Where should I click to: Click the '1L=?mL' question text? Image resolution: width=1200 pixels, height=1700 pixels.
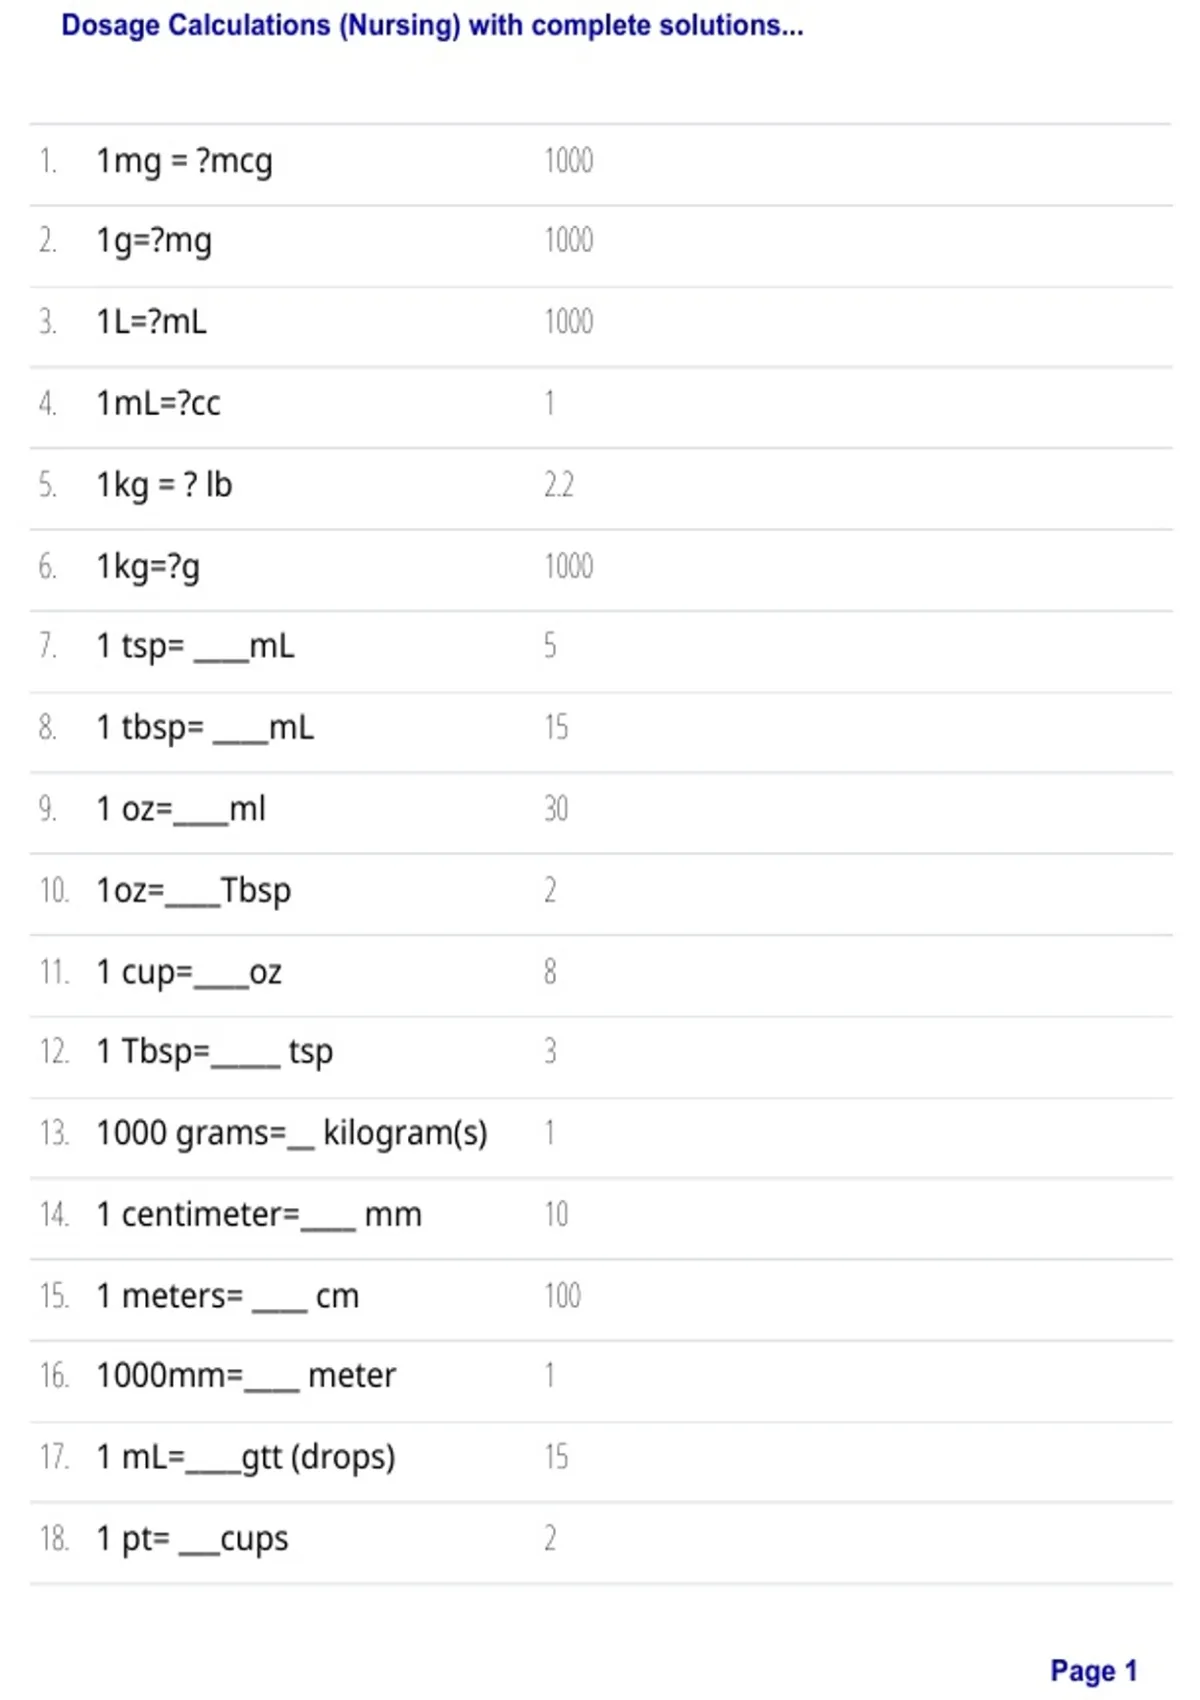[151, 322]
